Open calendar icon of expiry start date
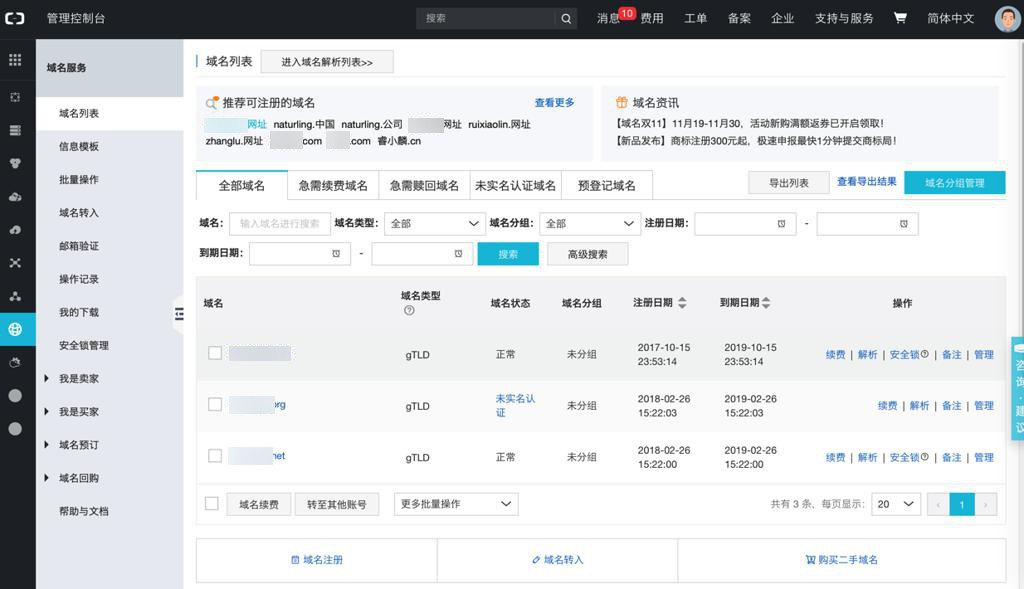1024x589 pixels. [x=336, y=253]
